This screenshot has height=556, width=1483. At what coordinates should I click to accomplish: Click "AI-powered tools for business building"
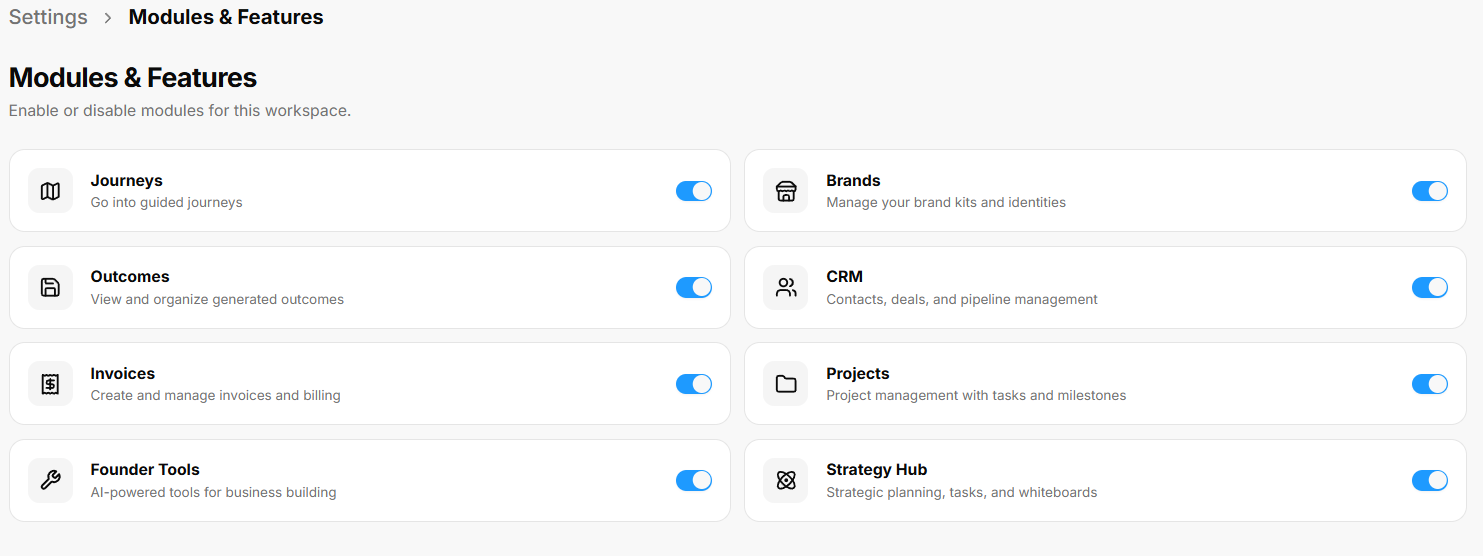pyautogui.click(x=214, y=492)
